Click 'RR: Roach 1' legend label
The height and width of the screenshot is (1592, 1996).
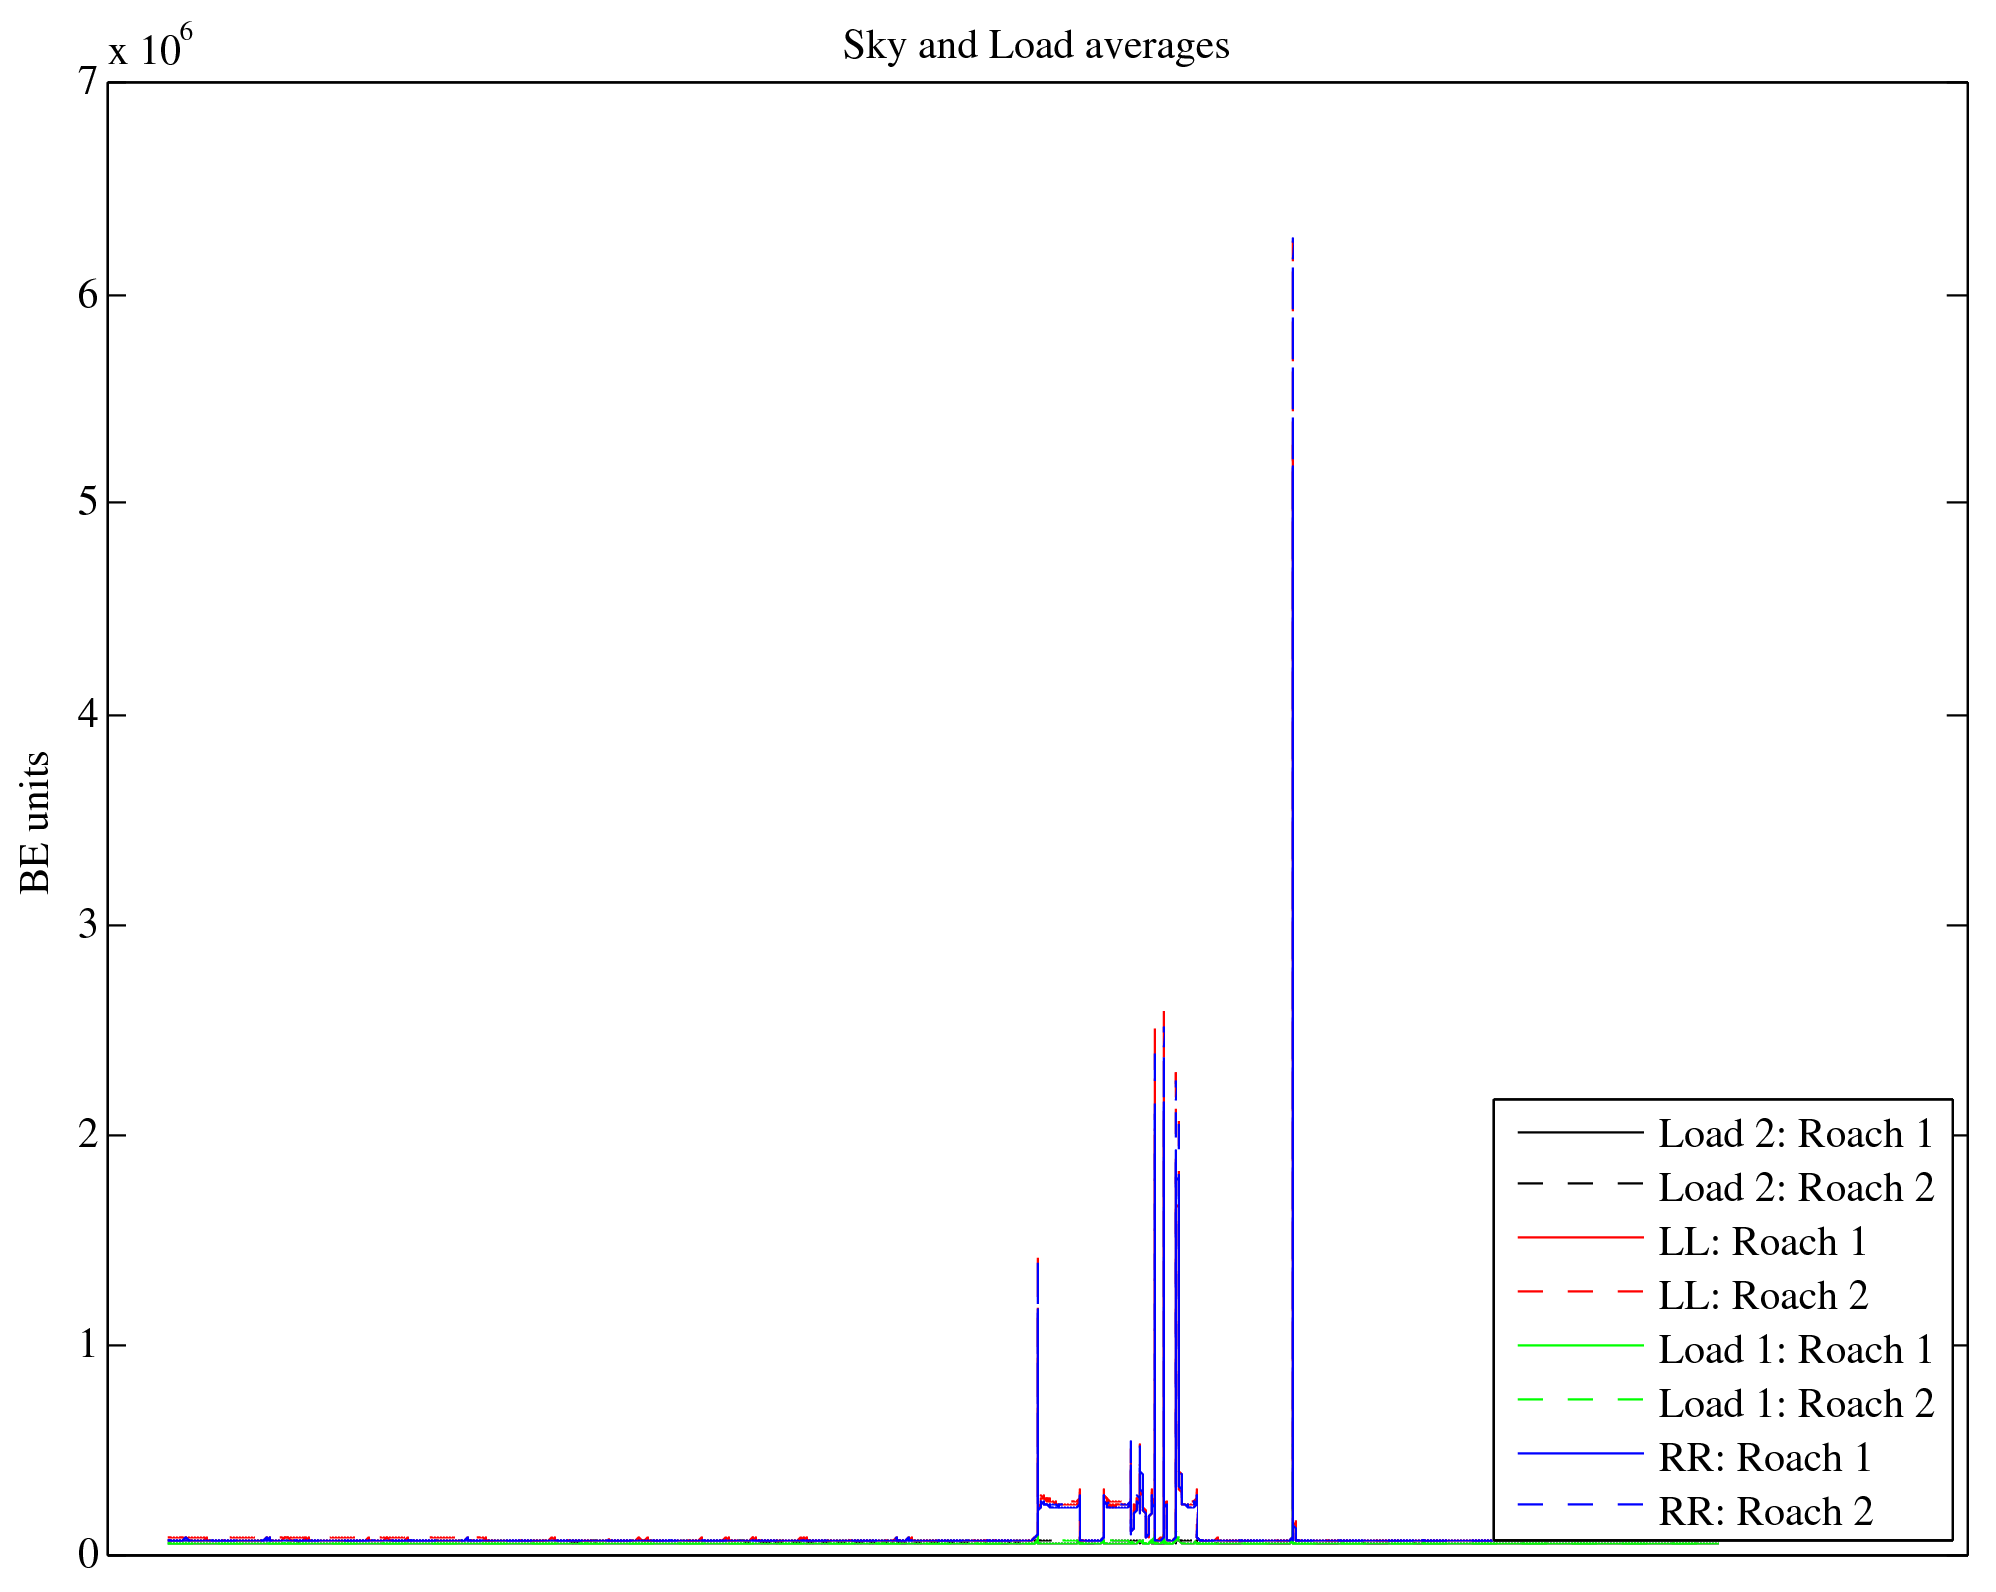tap(1764, 1458)
